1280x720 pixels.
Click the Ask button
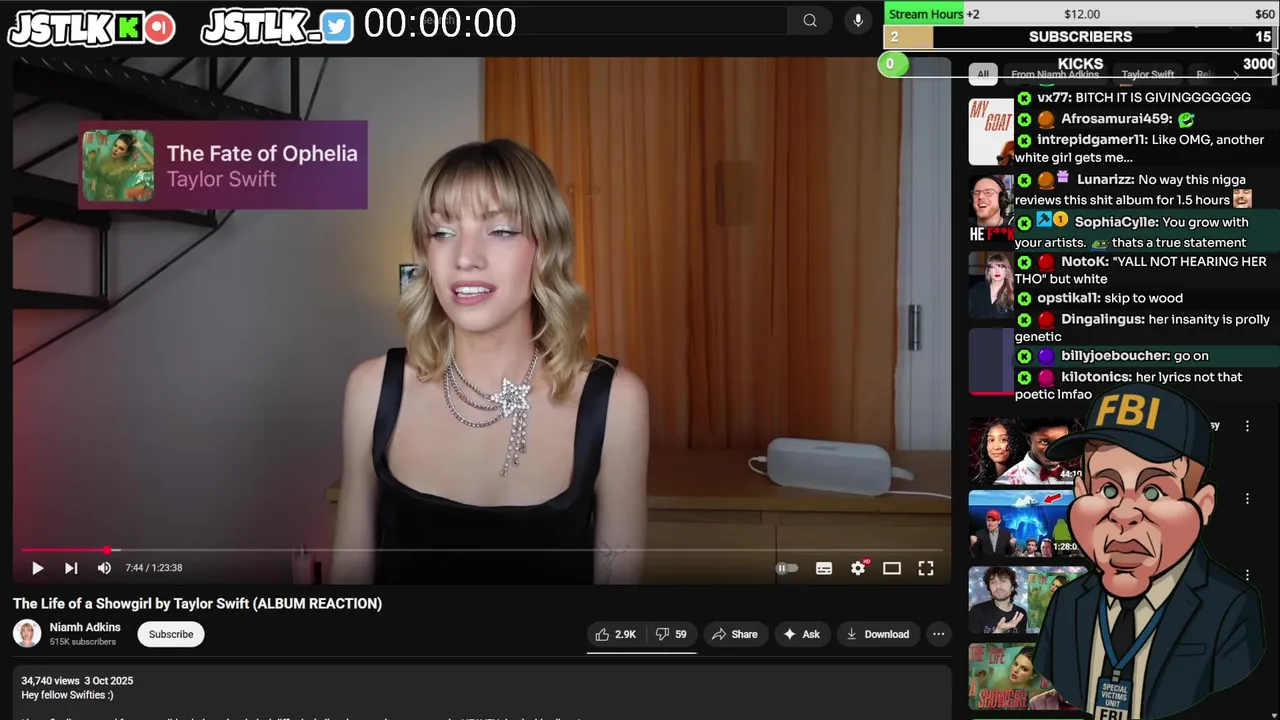802,634
